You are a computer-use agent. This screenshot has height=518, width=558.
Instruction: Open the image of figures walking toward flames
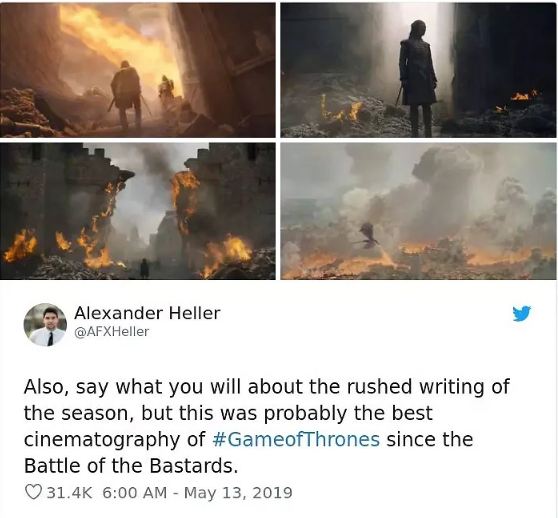pyautogui.click(x=138, y=70)
